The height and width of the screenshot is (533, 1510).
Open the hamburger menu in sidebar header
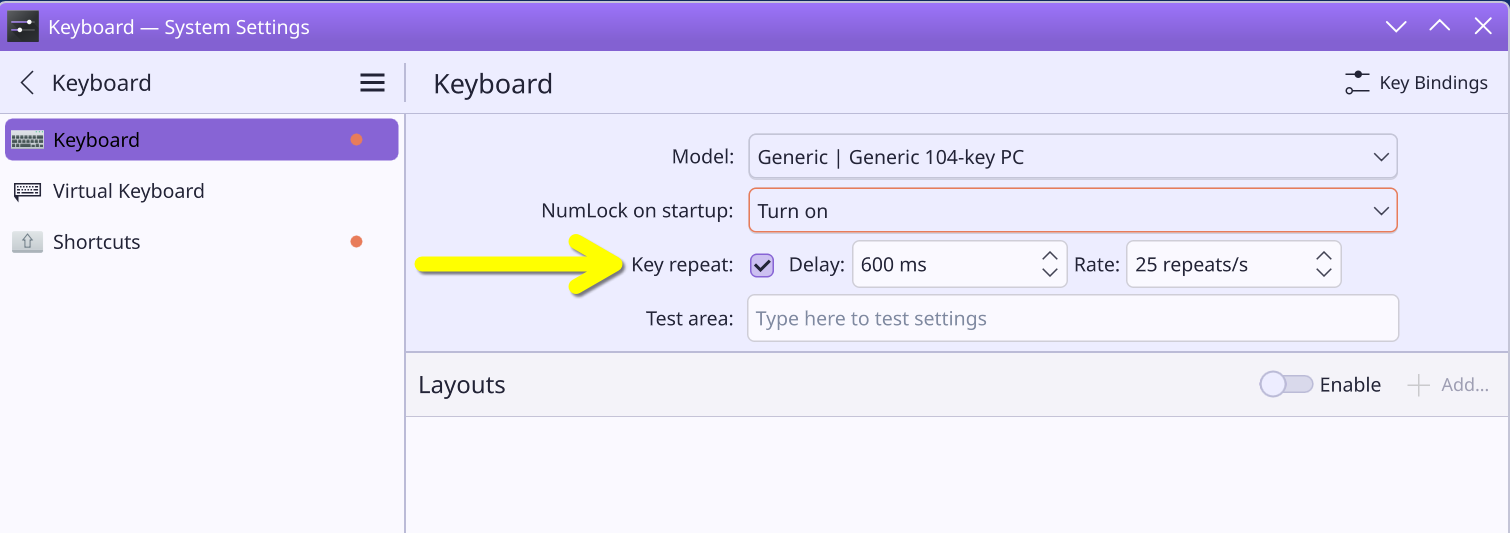pos(372,83)
